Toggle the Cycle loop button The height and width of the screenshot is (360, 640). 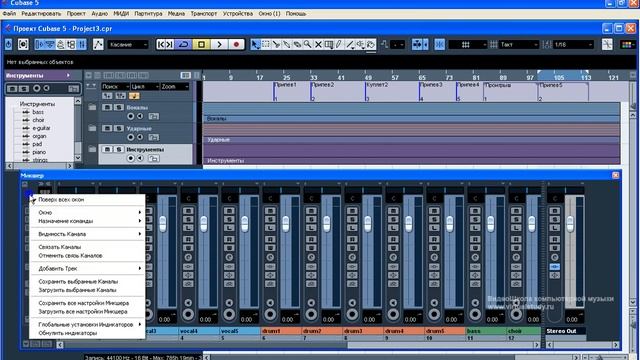coord(184,44)
